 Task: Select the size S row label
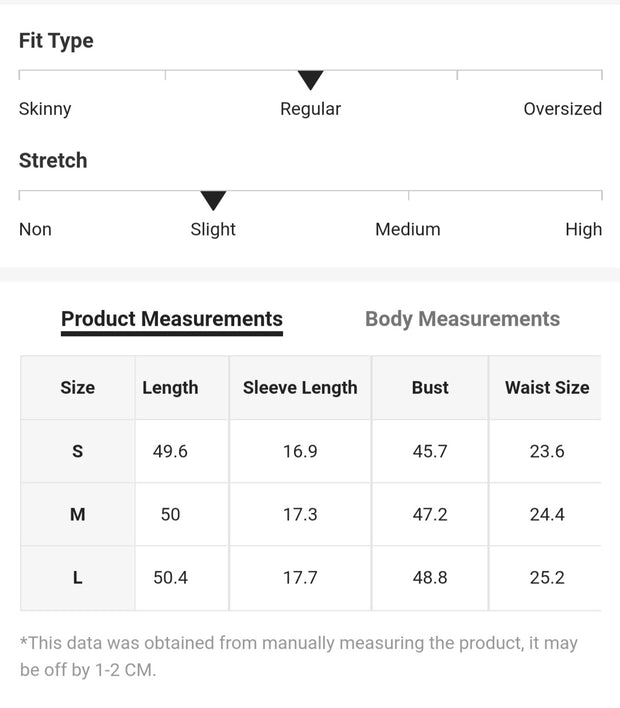tap(78, 451)
